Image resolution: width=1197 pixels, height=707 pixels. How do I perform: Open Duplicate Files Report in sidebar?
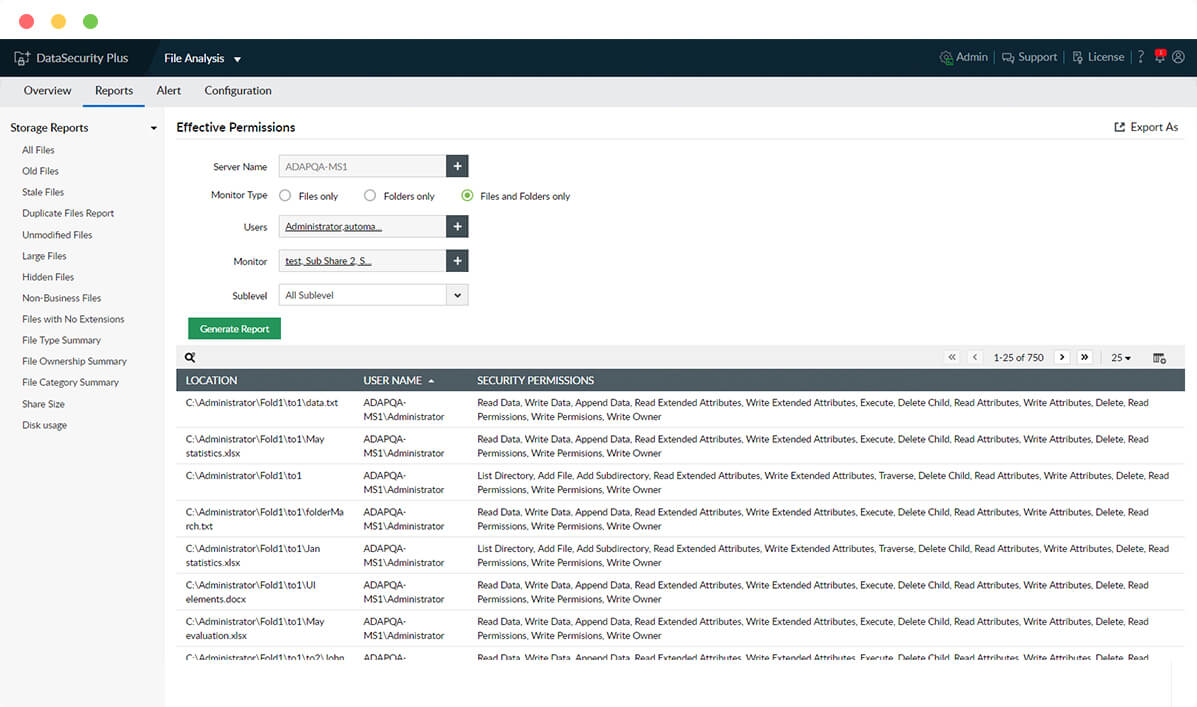(x=68, y=213)
